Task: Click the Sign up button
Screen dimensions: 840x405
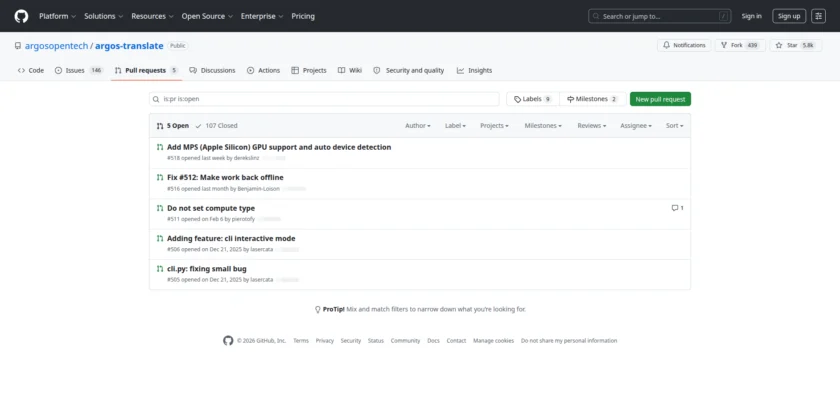Action: click(789, 16)
